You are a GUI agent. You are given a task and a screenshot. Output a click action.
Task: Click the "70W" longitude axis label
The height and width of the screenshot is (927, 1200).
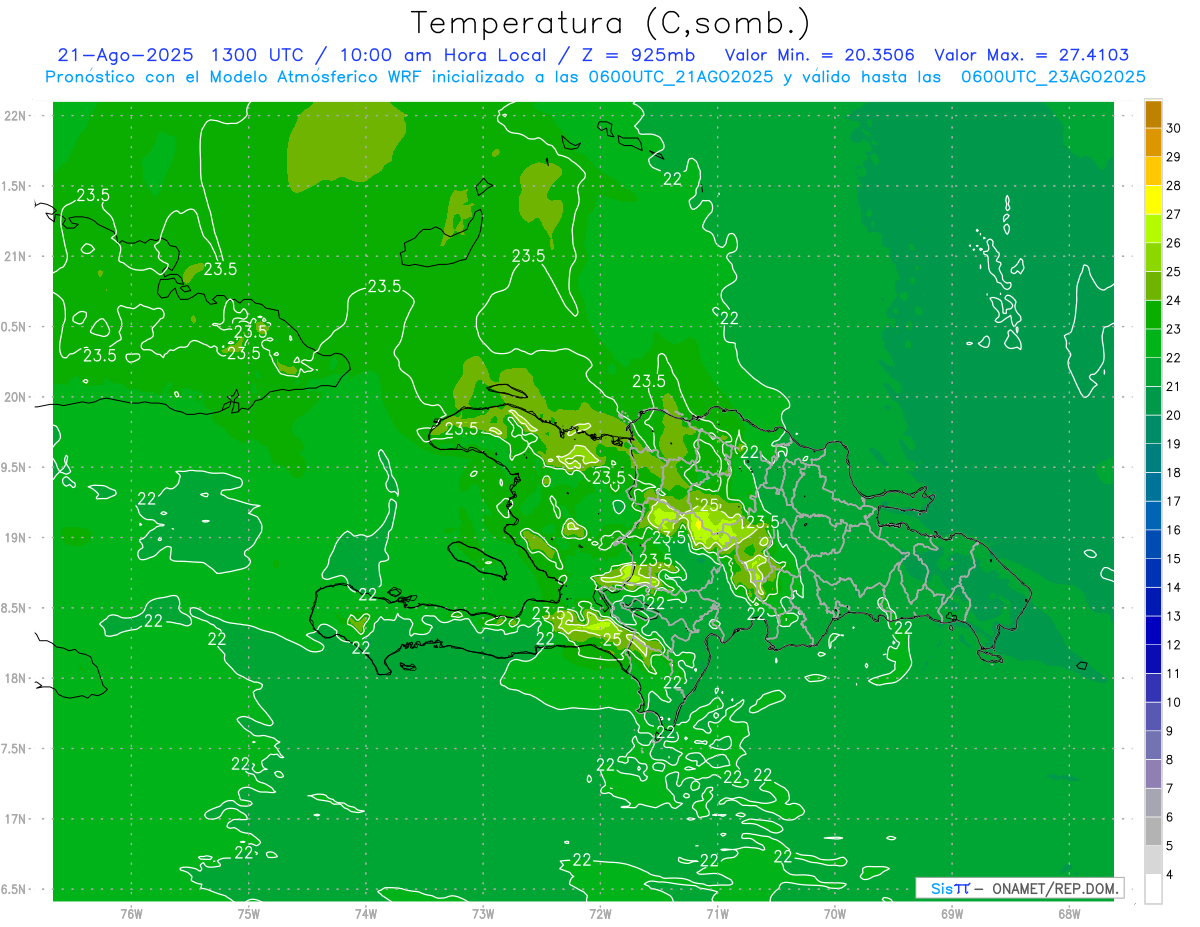point(834,913)
